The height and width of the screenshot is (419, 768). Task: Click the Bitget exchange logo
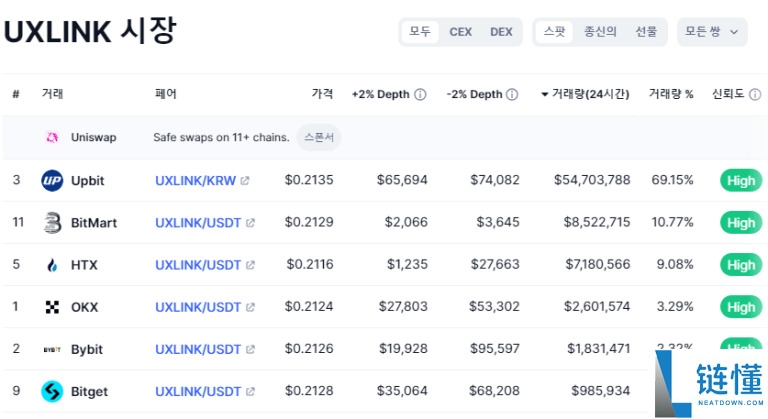pos(52,392)
